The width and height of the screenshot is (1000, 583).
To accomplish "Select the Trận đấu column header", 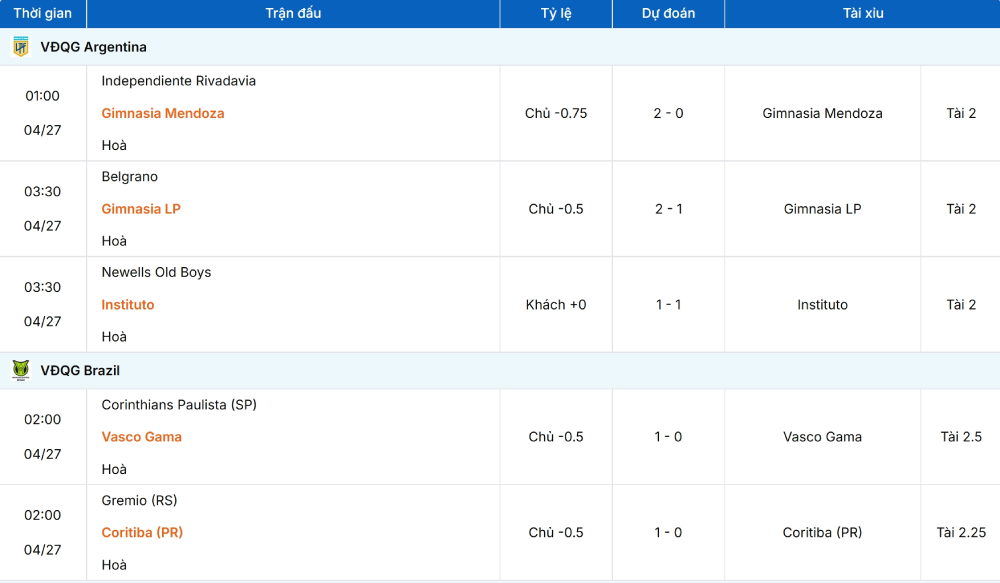I will 293,13.
